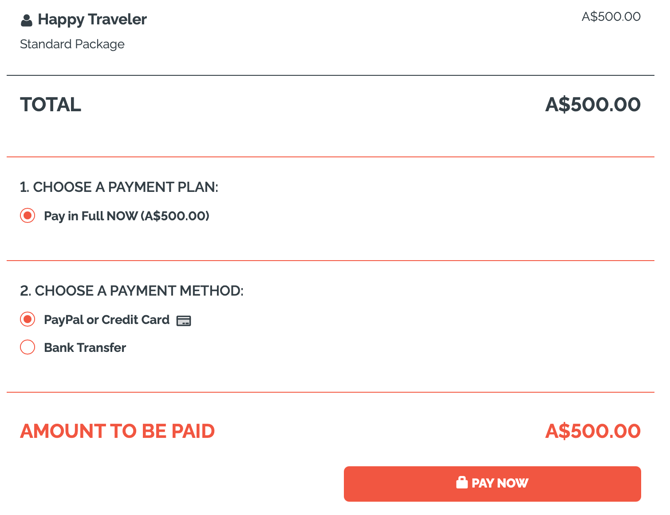This screenshot has height=515, width=670.
Task: Click the TOTAL label
Action: coord(51,105)
